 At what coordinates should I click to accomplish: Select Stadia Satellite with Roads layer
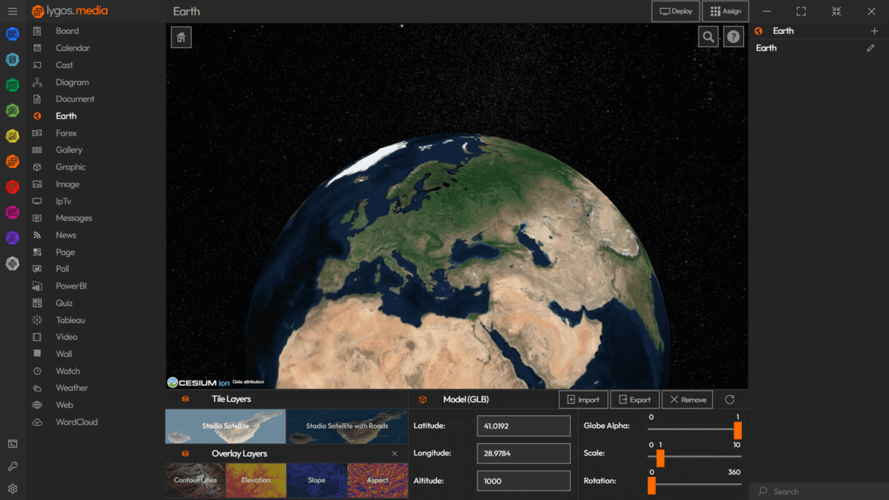pyautogui.click(x=347, y=426)
